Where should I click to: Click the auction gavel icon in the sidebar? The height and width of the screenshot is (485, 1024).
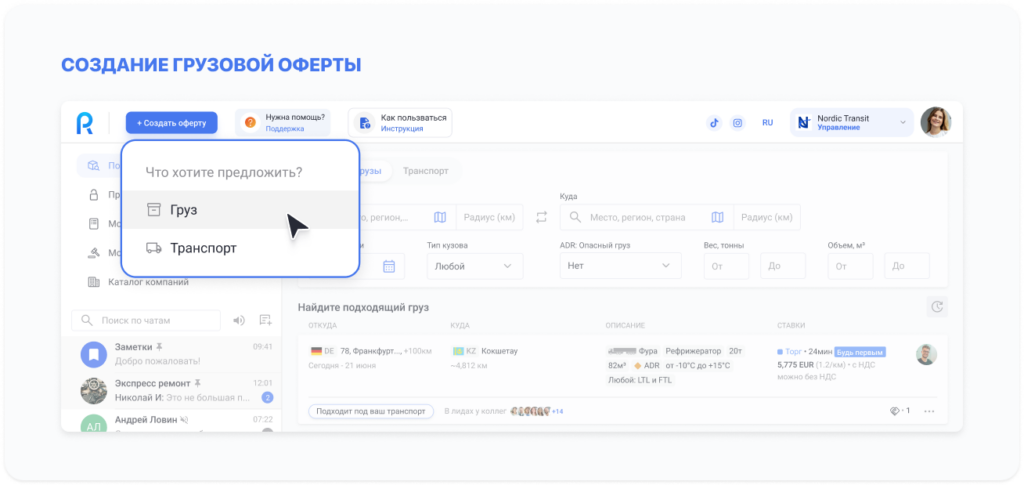pos(93,253)
